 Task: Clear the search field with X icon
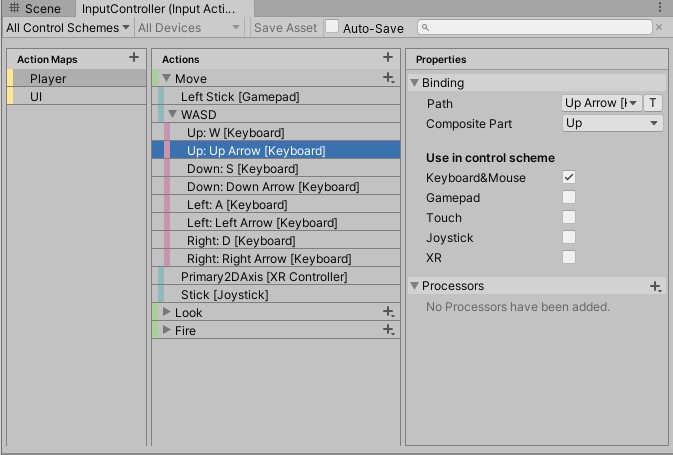(659, 27)
